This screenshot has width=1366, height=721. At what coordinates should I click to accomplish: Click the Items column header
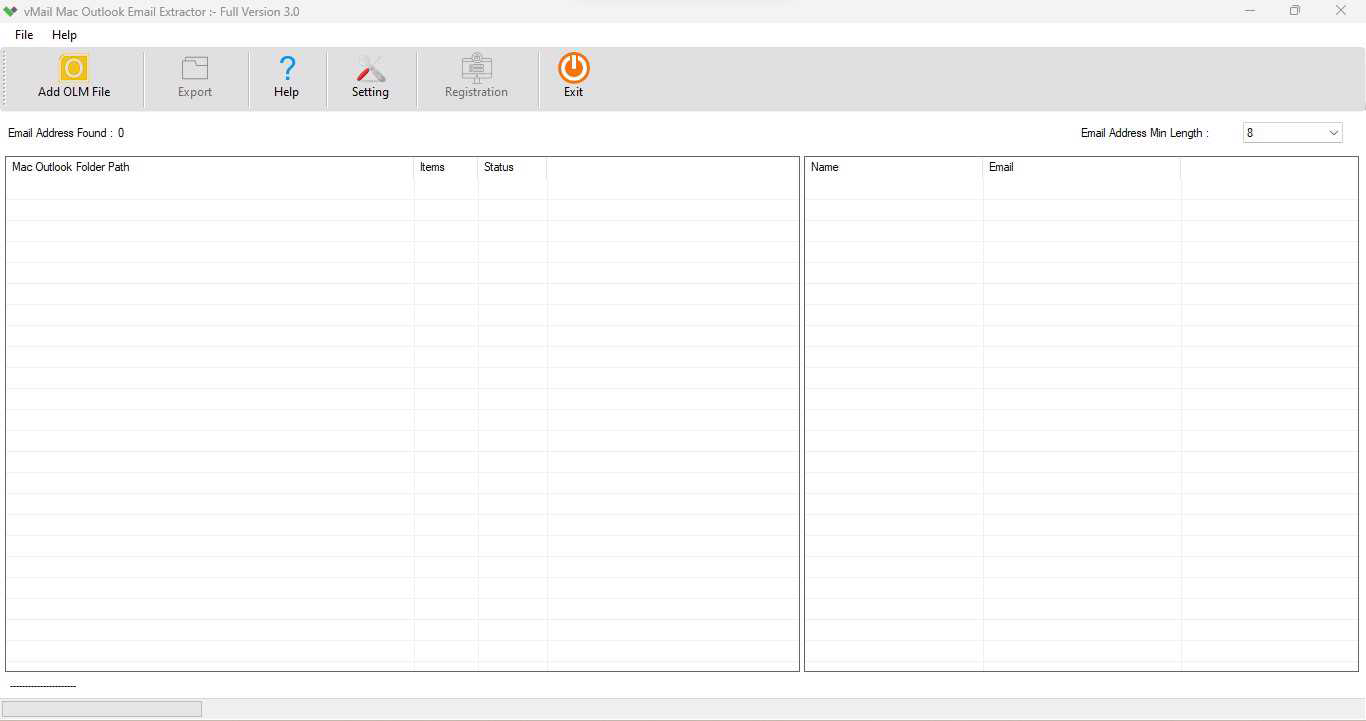click(446, 167)
